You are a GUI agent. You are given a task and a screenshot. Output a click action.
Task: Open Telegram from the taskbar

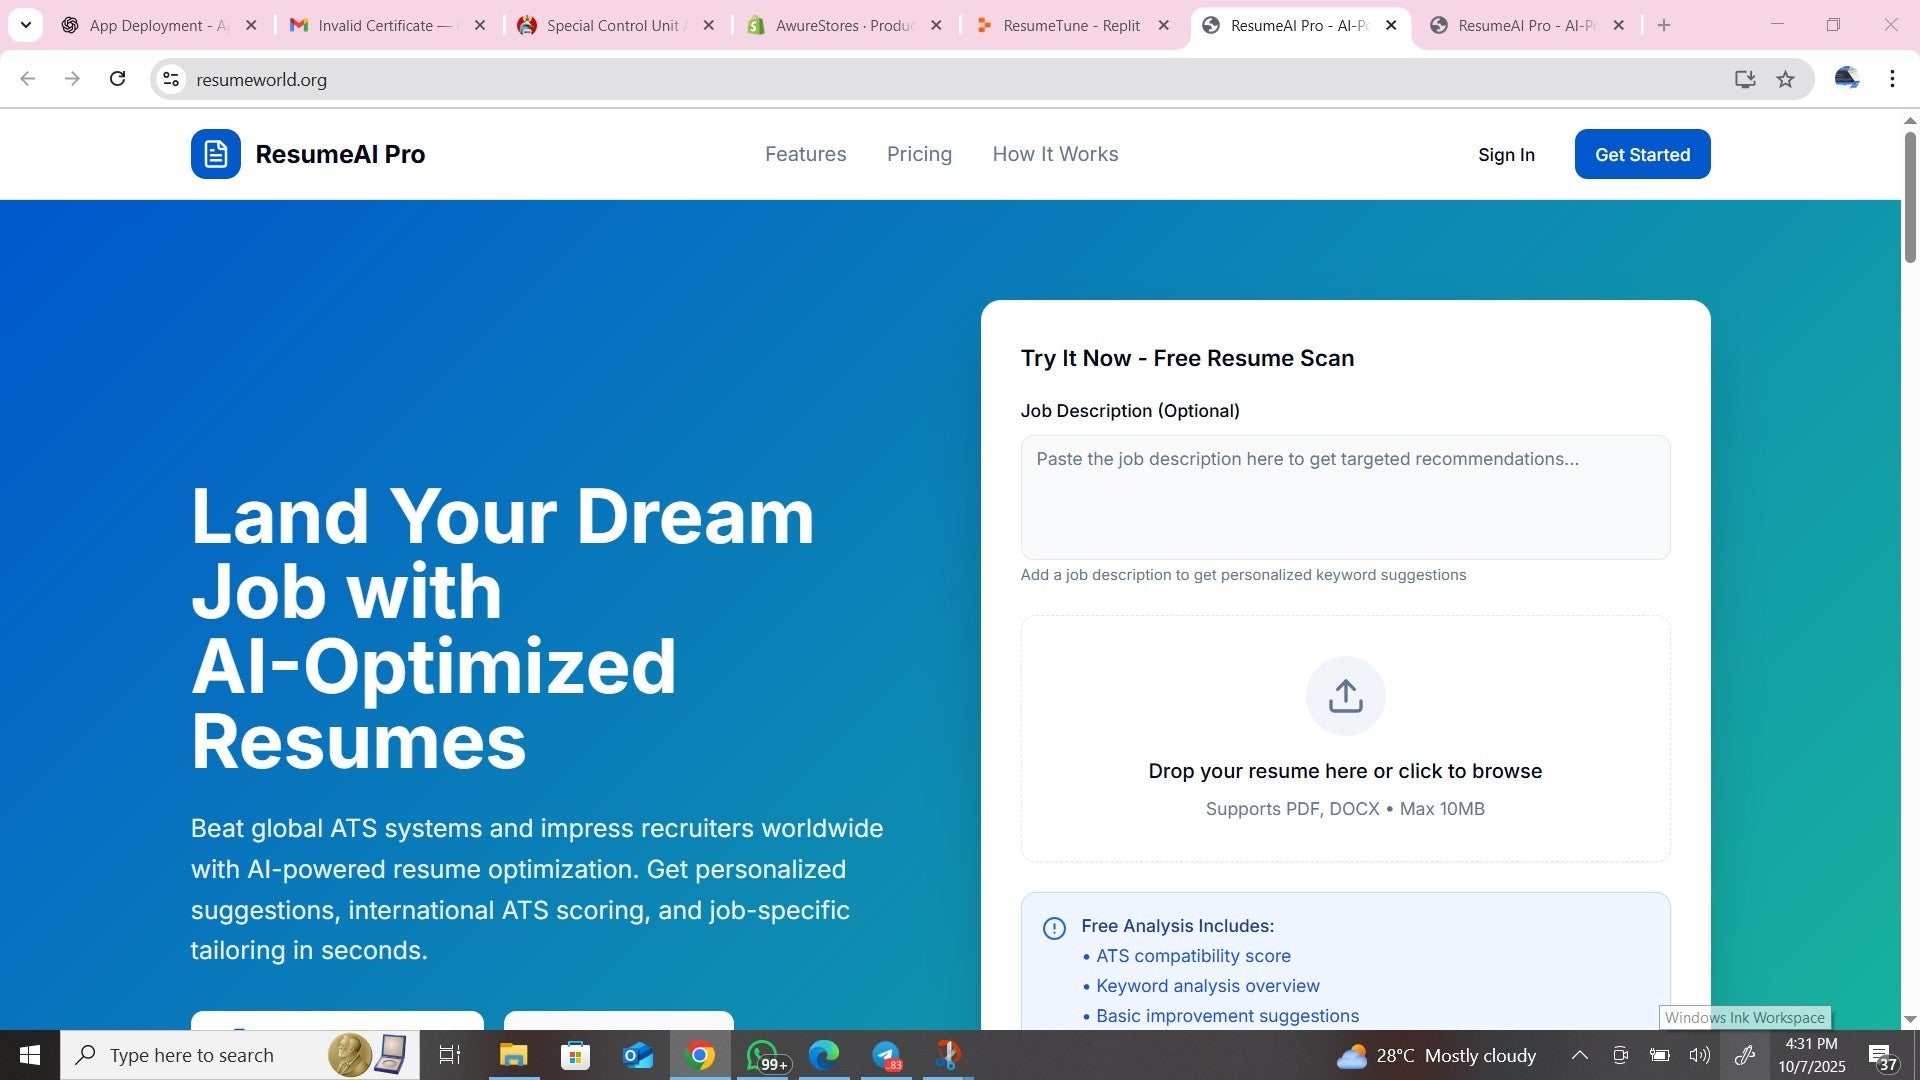pyautogui.click(x=886, y=1055)
